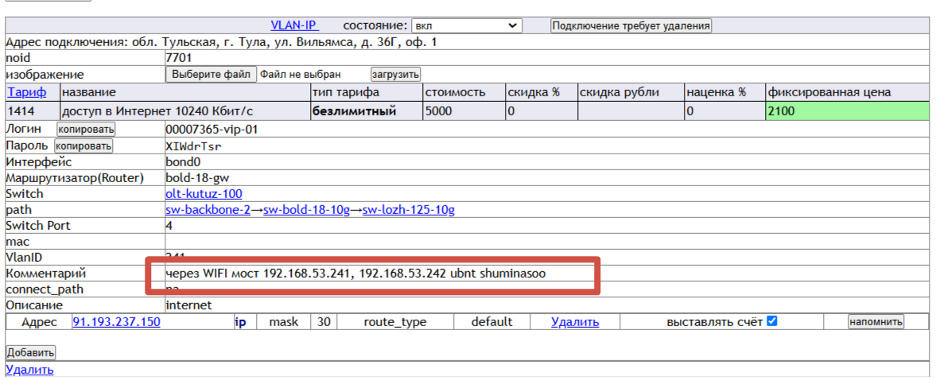Click the bottom Удалить link
This screenshot has height=378, width=936.
coord(29,370)
